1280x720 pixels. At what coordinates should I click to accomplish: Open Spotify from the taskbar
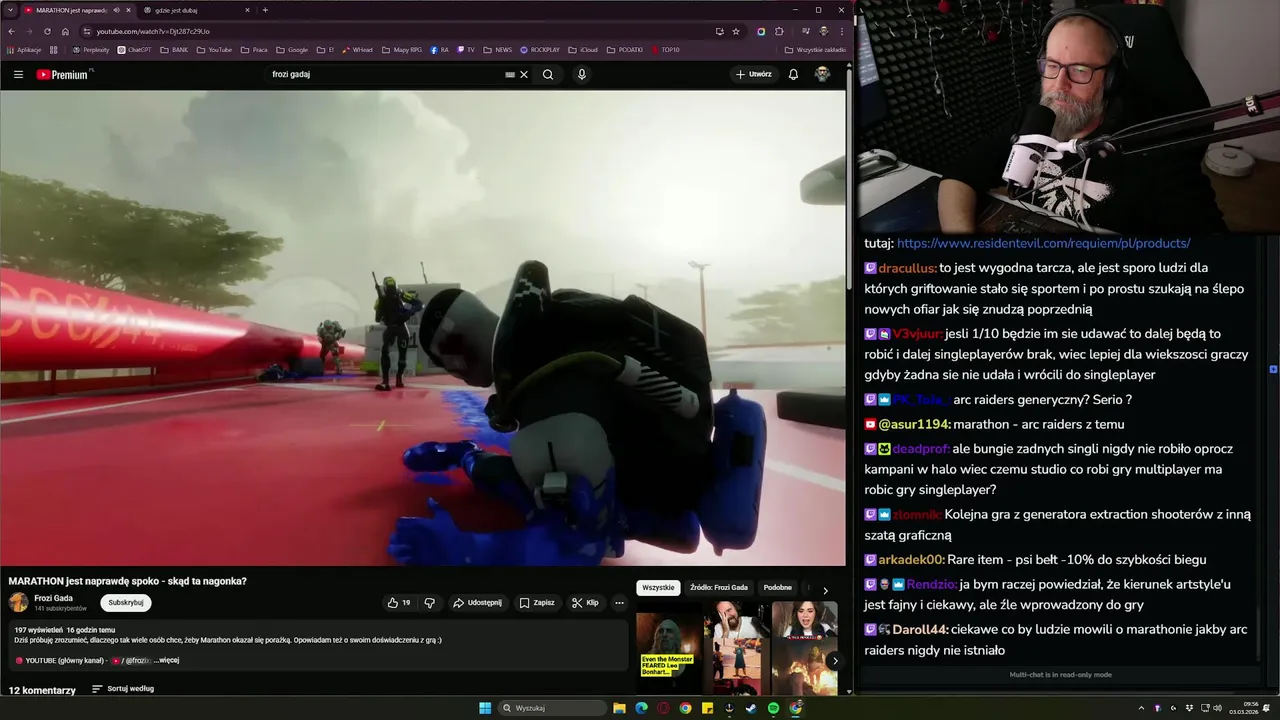pyautogui.click(x=773, y=708)
